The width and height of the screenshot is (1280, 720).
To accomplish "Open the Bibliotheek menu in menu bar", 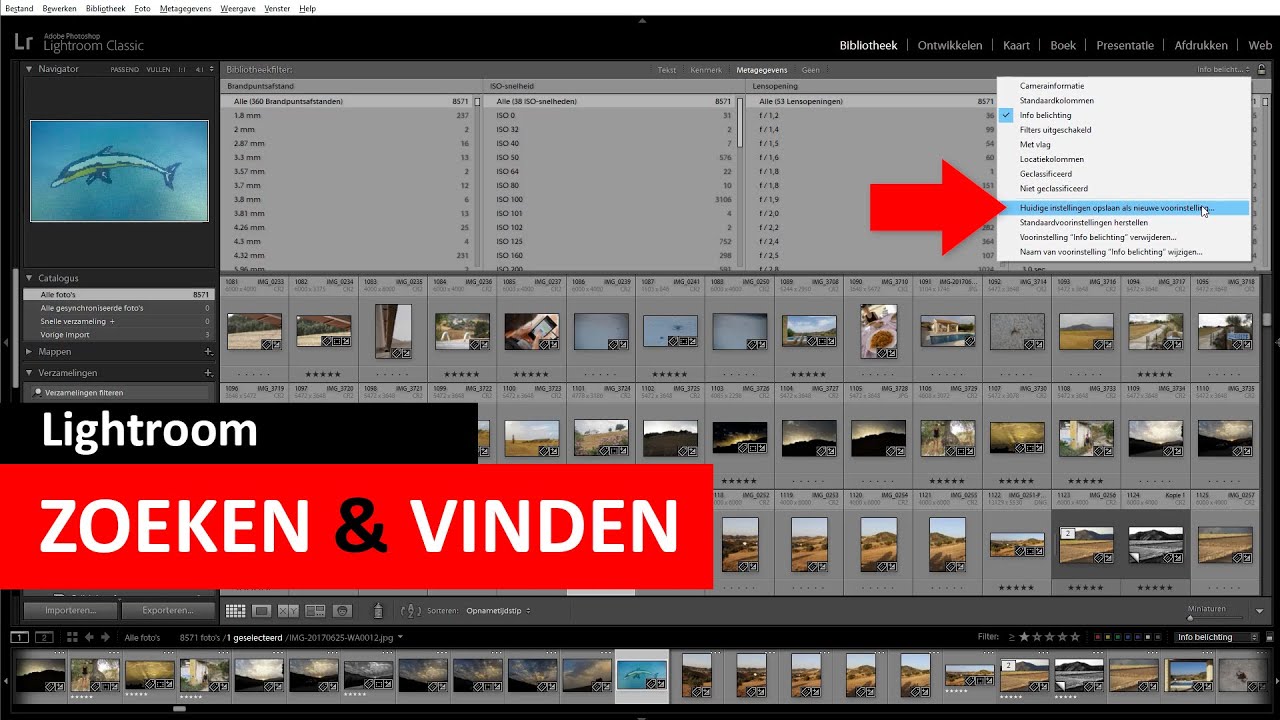I will [x=106, y=8].
